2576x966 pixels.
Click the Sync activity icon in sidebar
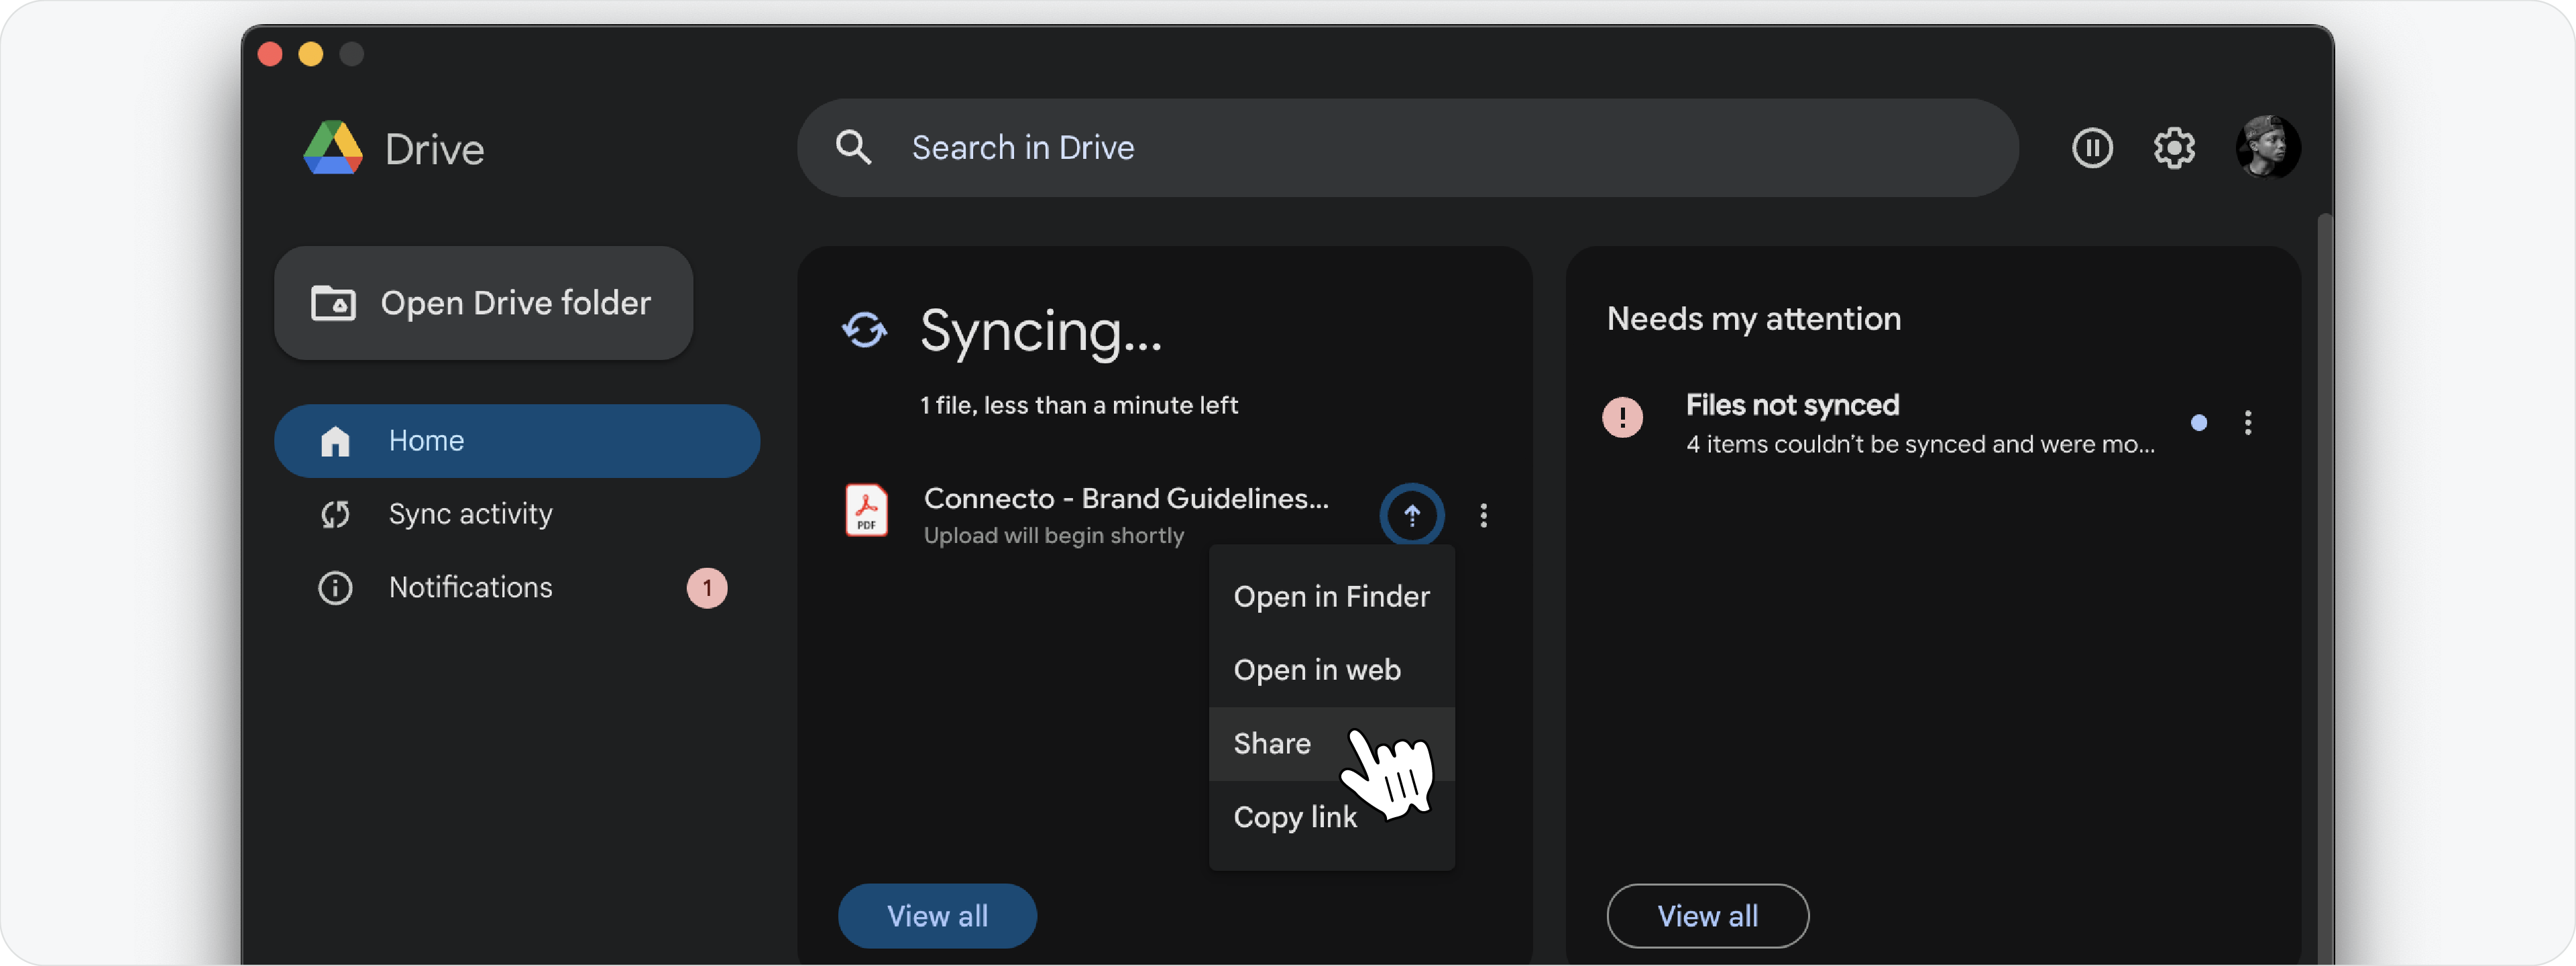pyautogui.click(x=335, y=513)
